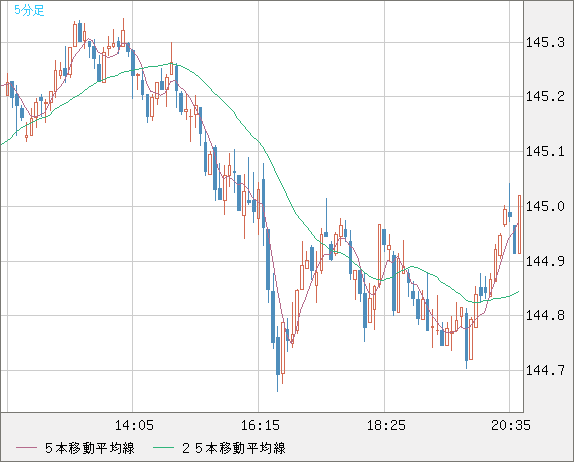Select the 18:25 time axis label
574x462 pixels.
tap(386, 425)
